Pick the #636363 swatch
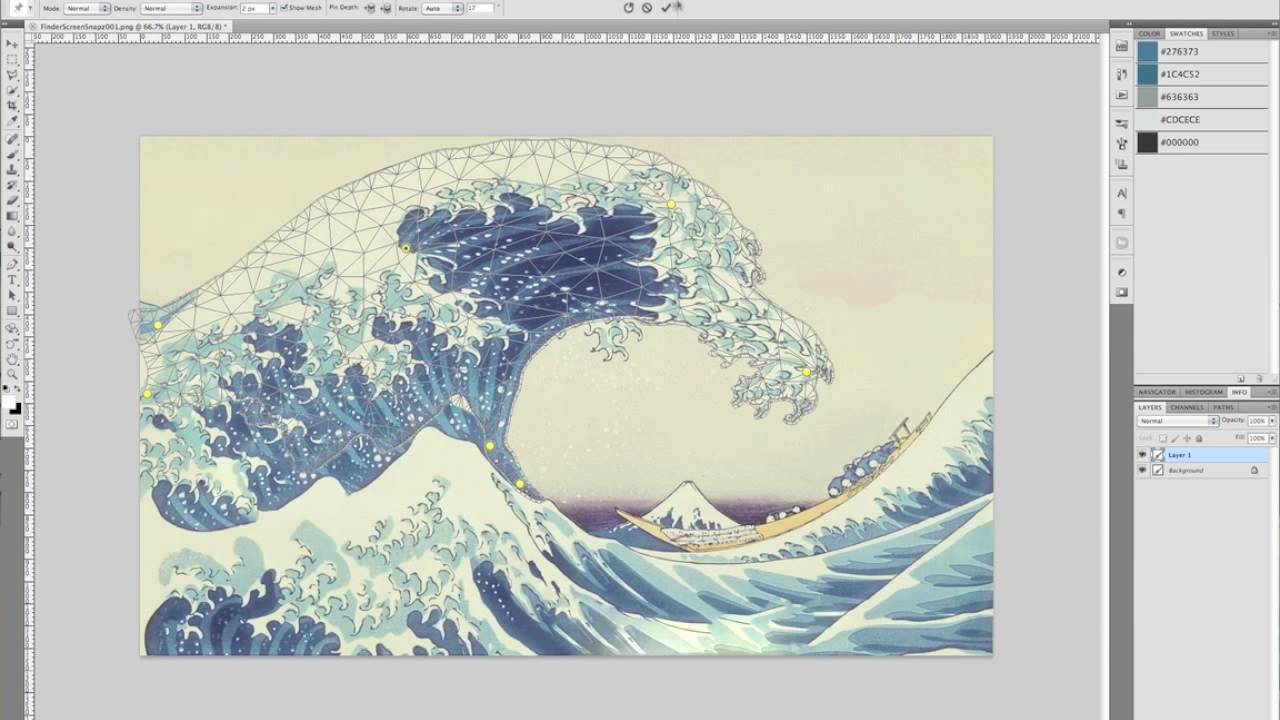 (x=1147, y=97)
